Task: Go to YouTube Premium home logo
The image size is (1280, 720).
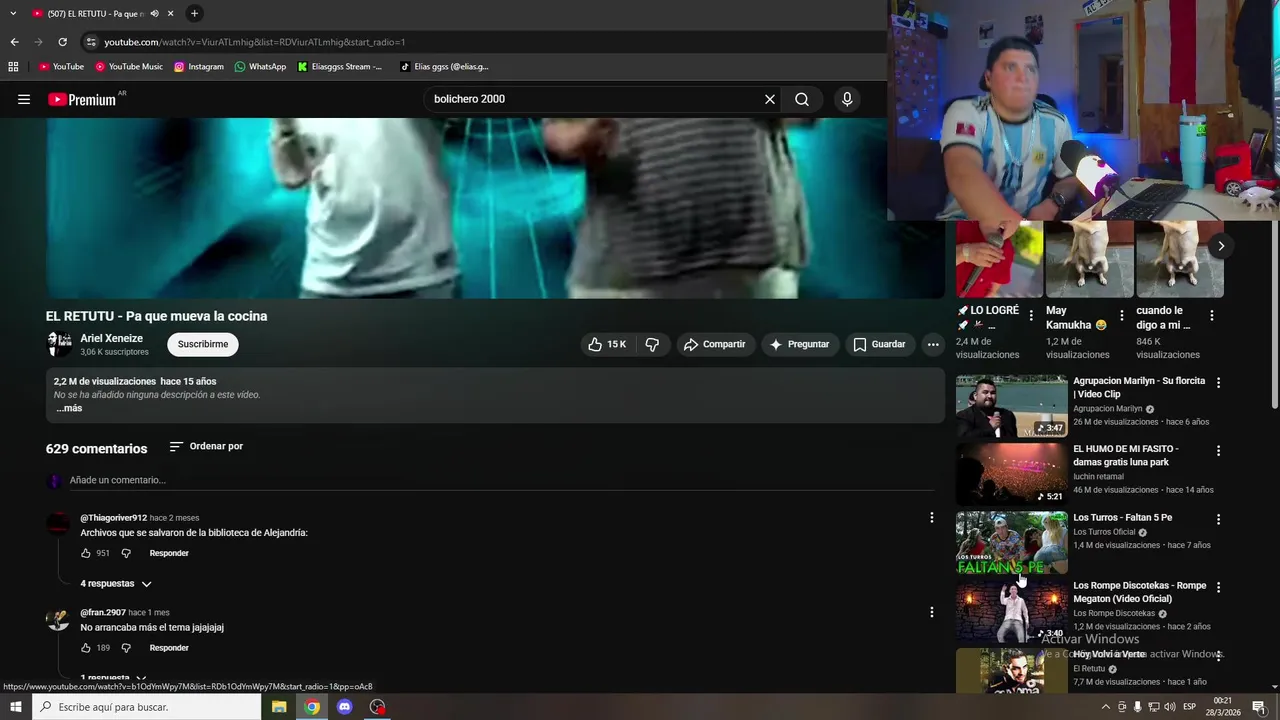Action: (x=82, y=99)
